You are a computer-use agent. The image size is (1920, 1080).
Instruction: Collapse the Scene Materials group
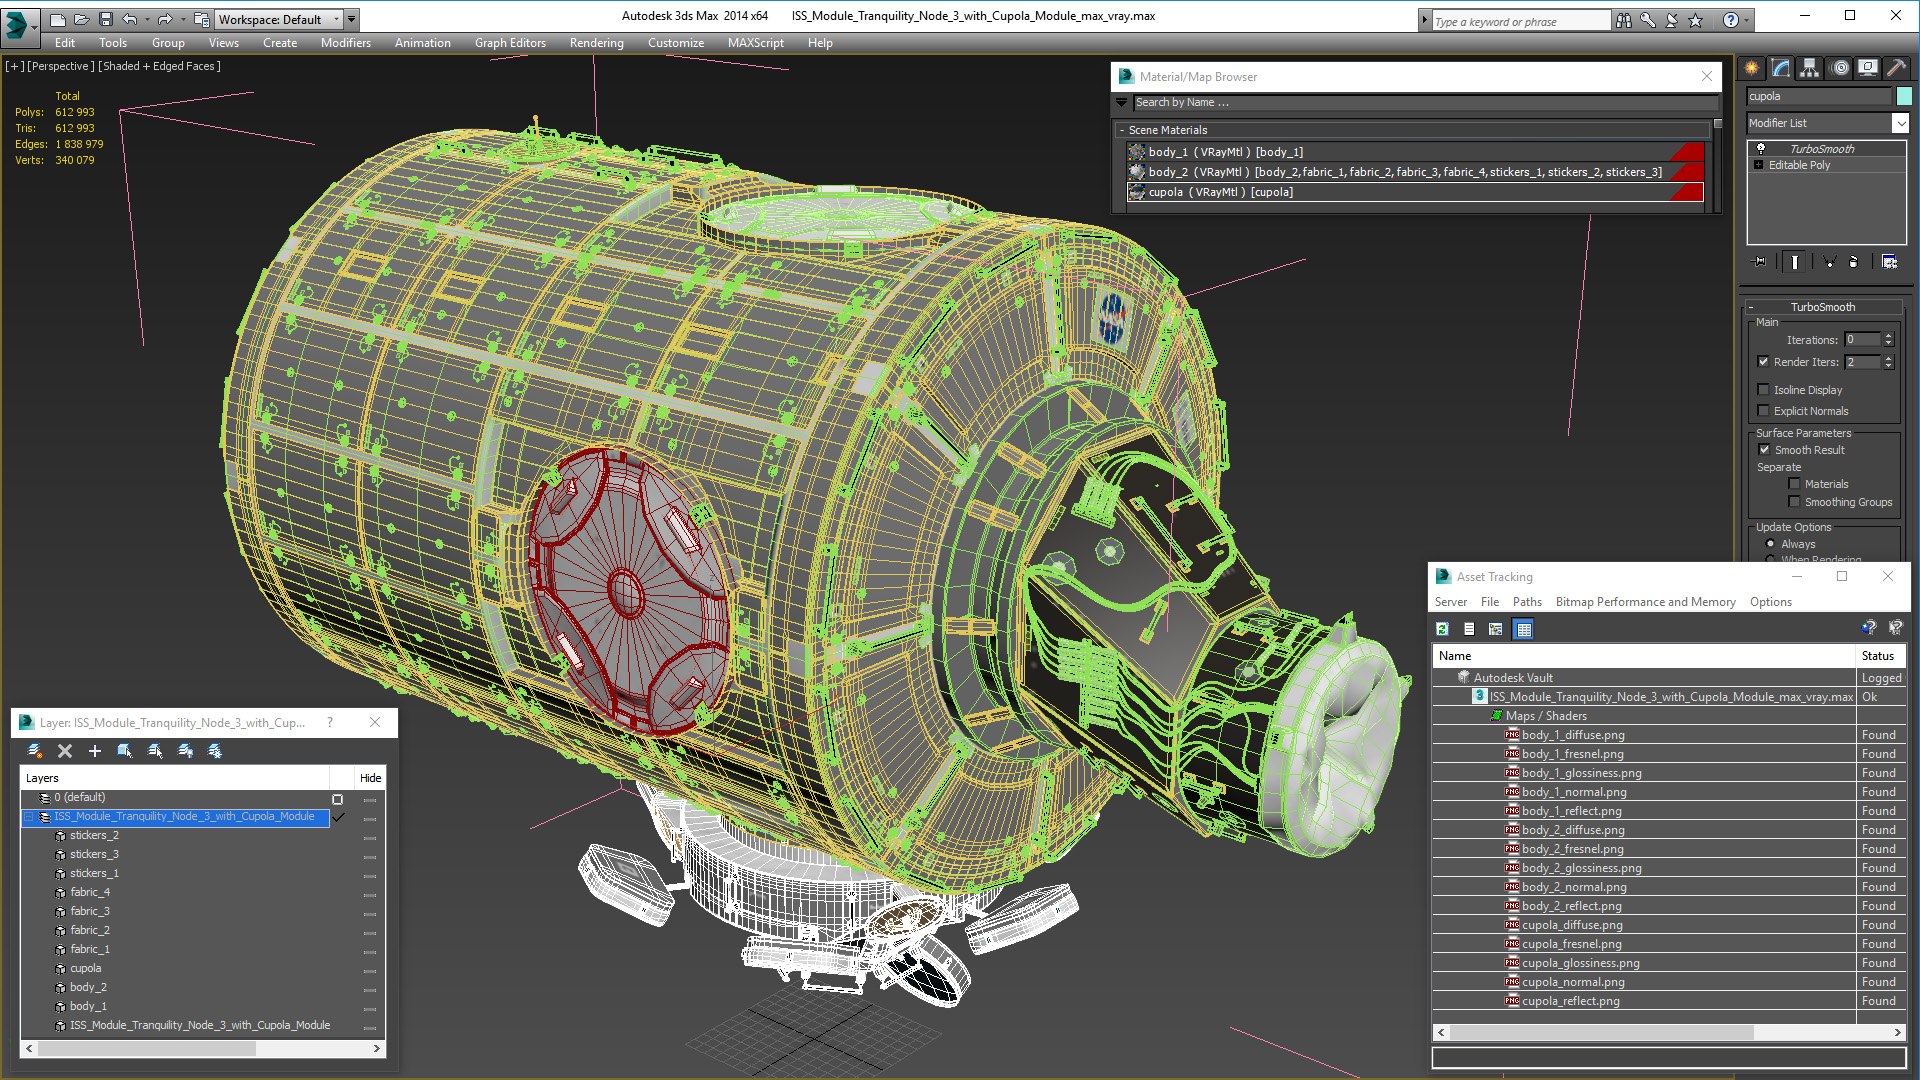[1122, 130]
